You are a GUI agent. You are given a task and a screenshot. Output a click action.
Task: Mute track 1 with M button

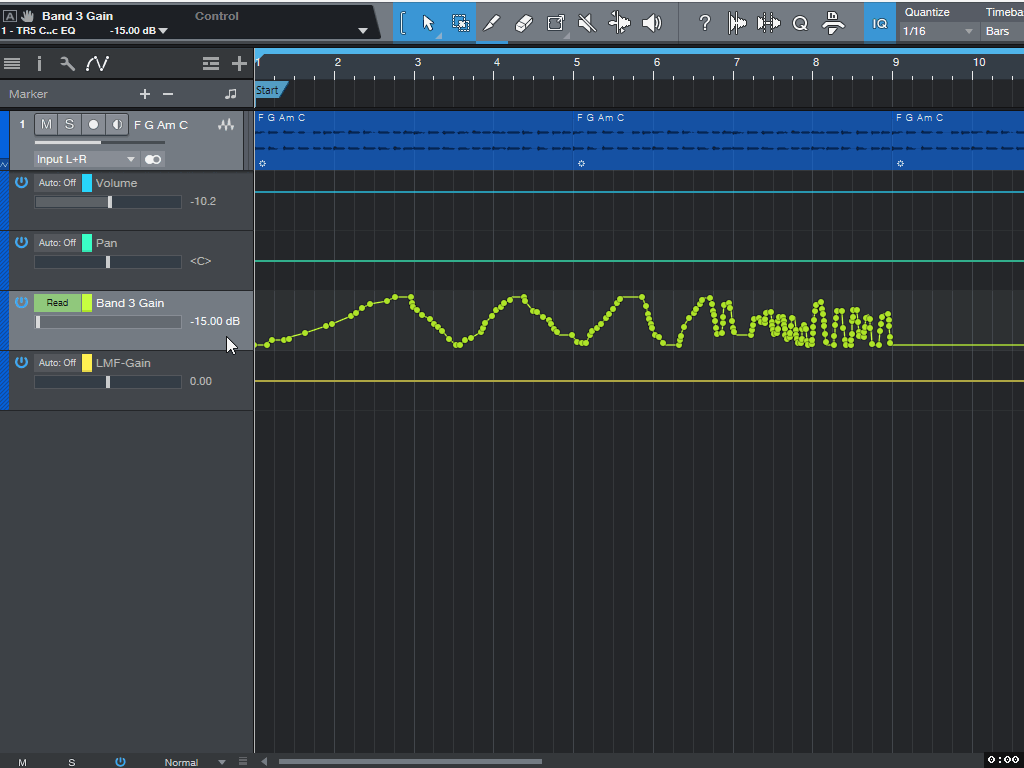[x=46, y=125]
